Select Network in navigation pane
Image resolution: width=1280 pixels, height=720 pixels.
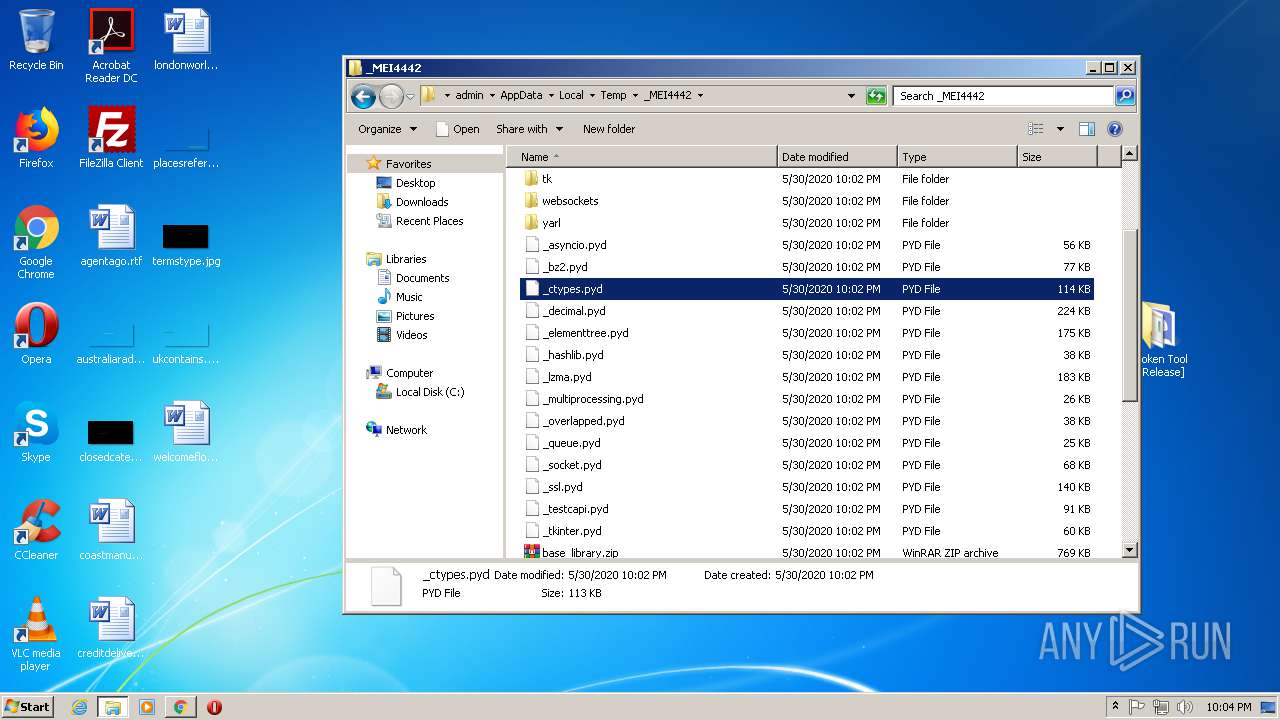point(406,430)
